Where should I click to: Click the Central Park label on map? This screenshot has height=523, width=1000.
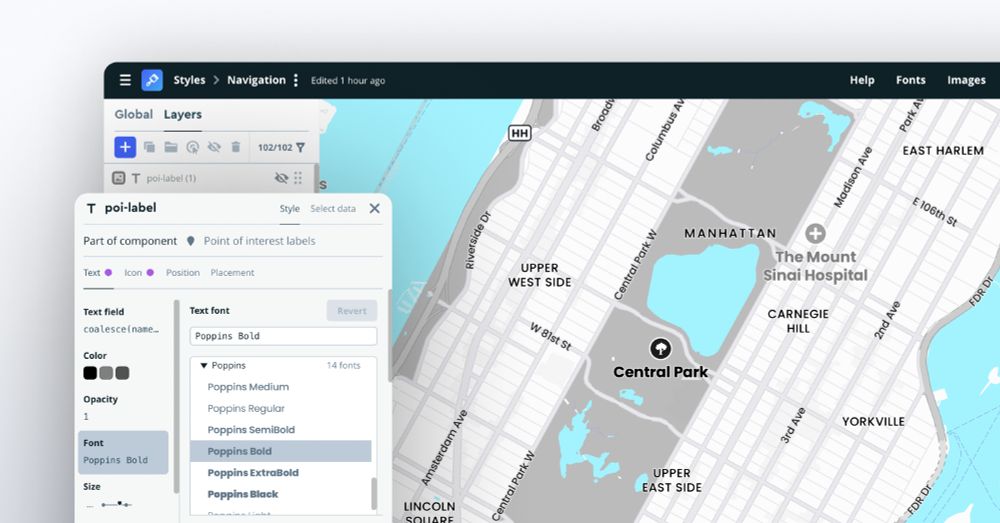pyautogui.click(x=661, y=372)
